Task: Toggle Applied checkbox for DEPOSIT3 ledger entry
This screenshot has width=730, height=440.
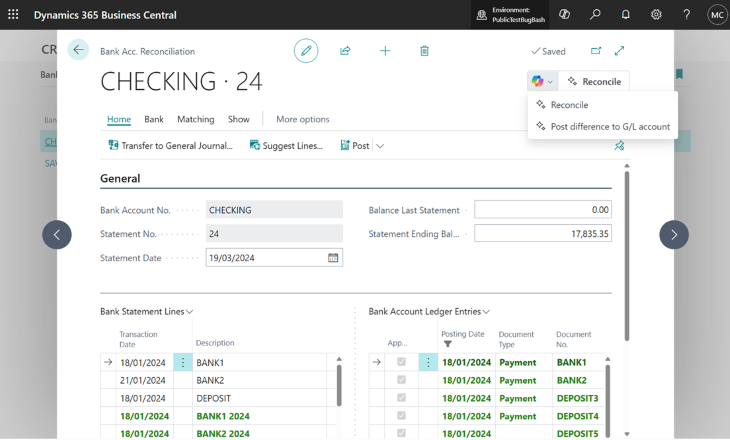Action: pyautogui.click(x=401, y=398)
